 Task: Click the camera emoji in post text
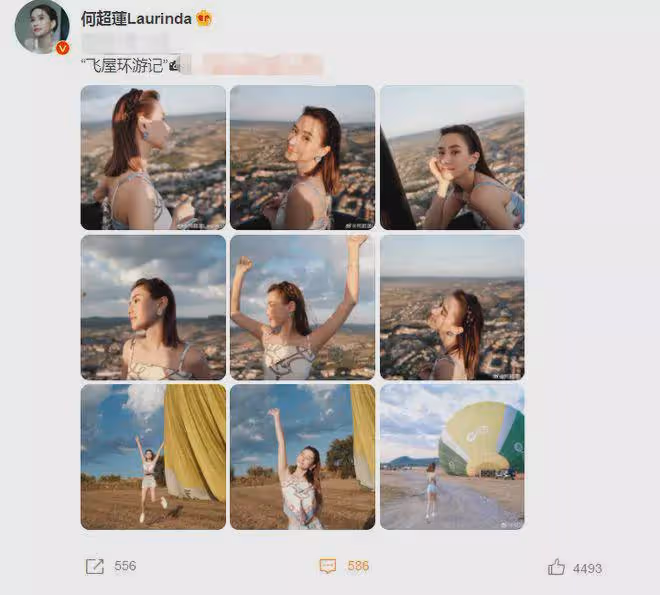click(175, 66)
